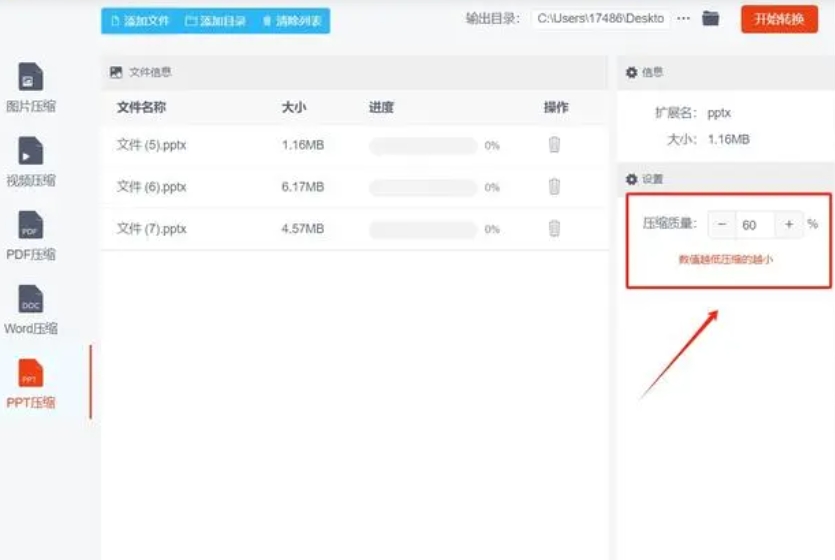Open the 视频压缩 video compression section
835x560 pixels.
[31, 162]
